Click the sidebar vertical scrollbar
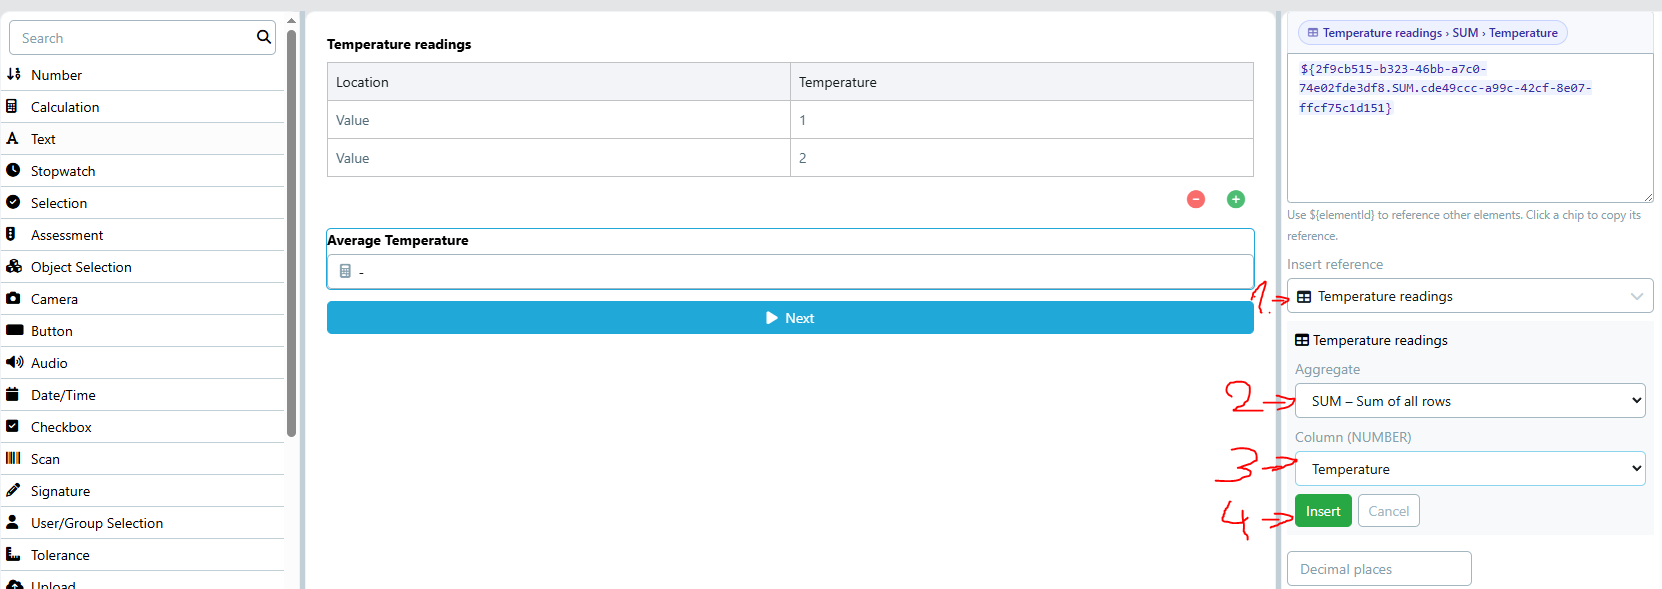The image size is (1662, 589). click(291, 233)
